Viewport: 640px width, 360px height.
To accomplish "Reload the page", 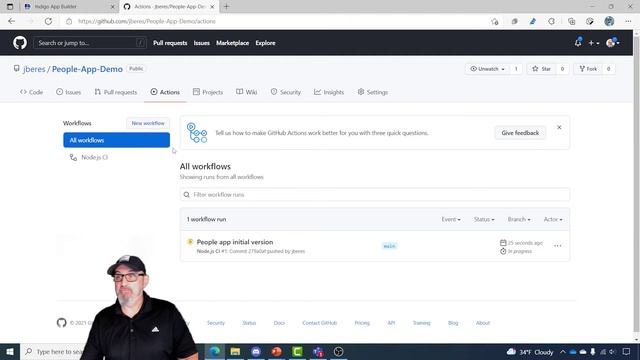I will point(48,21).
